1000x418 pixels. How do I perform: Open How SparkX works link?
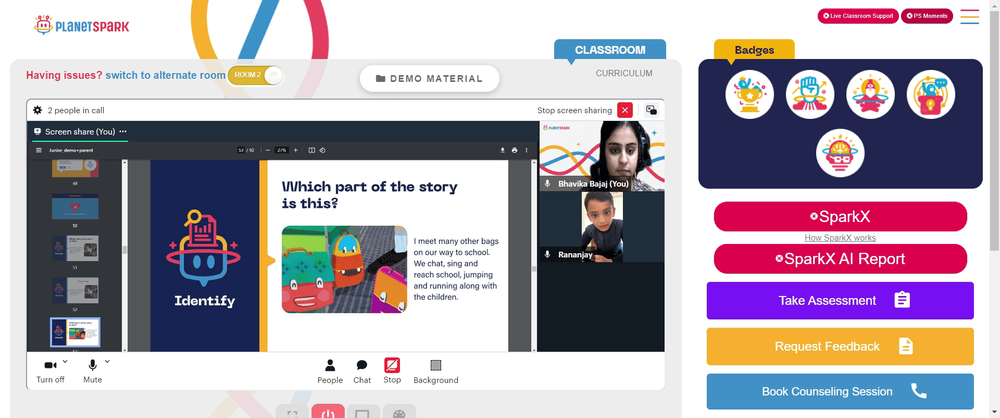coord(840,237)
